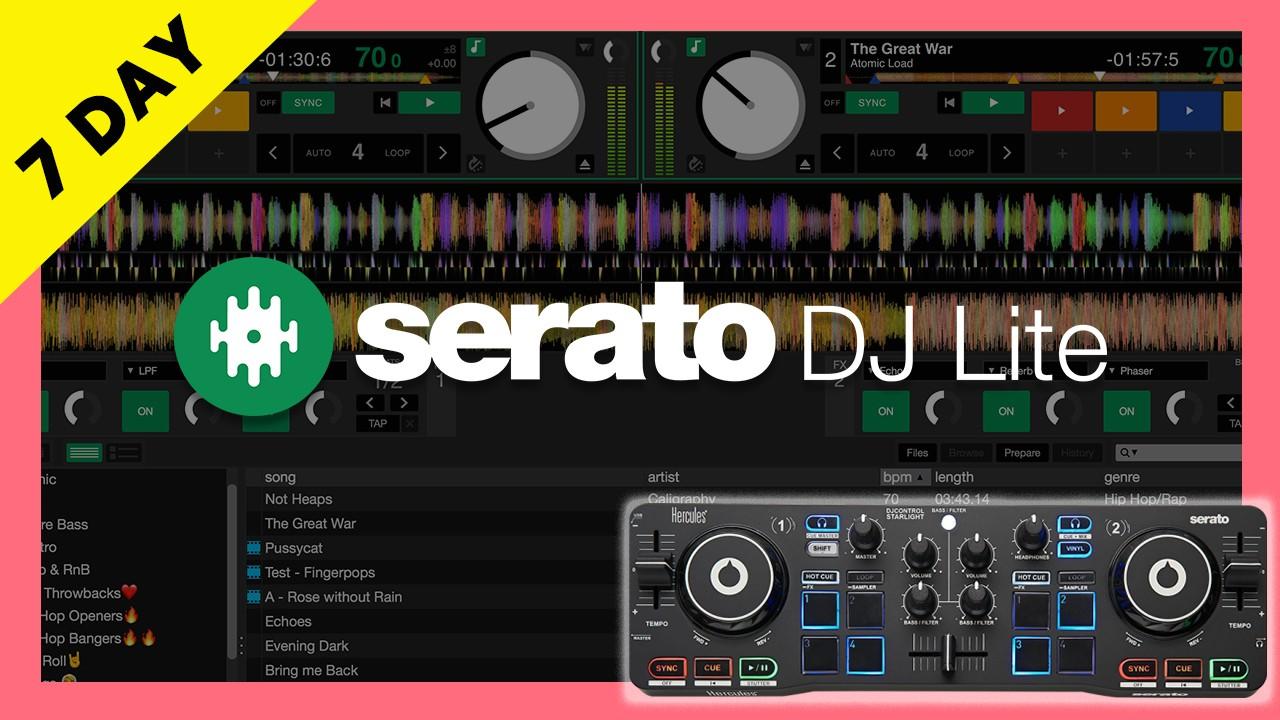Open the History panel

tap(1077, 453)
